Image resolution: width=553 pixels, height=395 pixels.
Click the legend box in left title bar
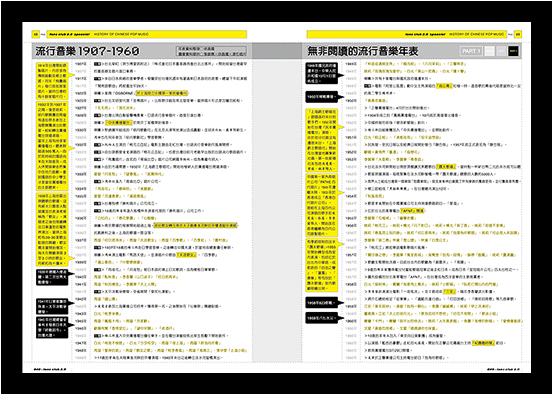(211, 51)
